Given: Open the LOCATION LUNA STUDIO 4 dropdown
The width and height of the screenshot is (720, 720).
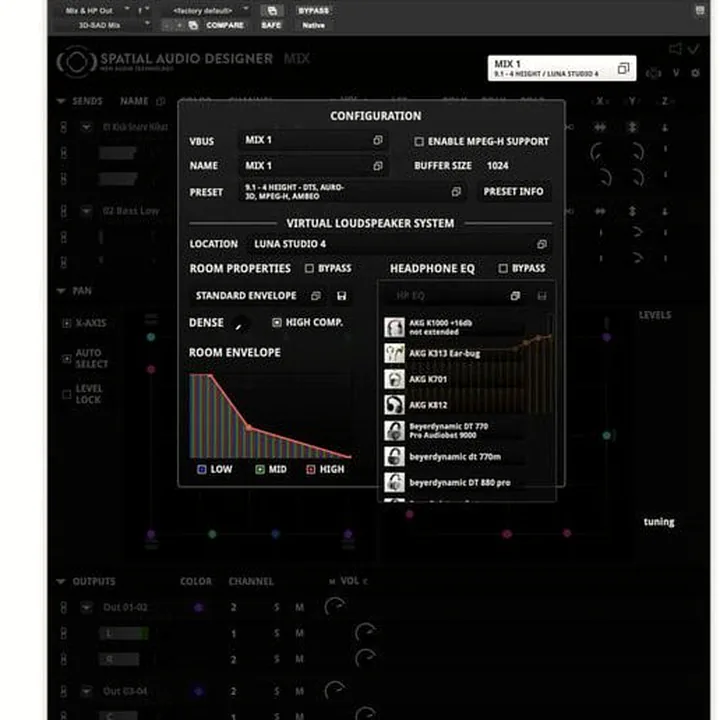Looking at the screenshot, I should [x=399, y=244].
